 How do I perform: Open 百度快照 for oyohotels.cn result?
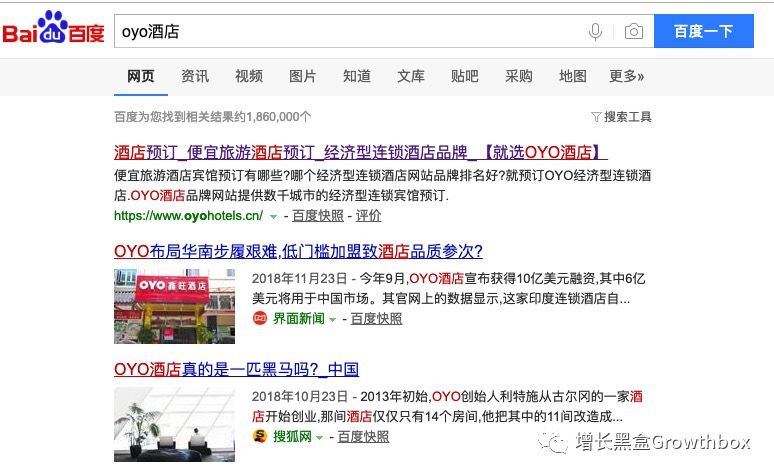[318, 216]
